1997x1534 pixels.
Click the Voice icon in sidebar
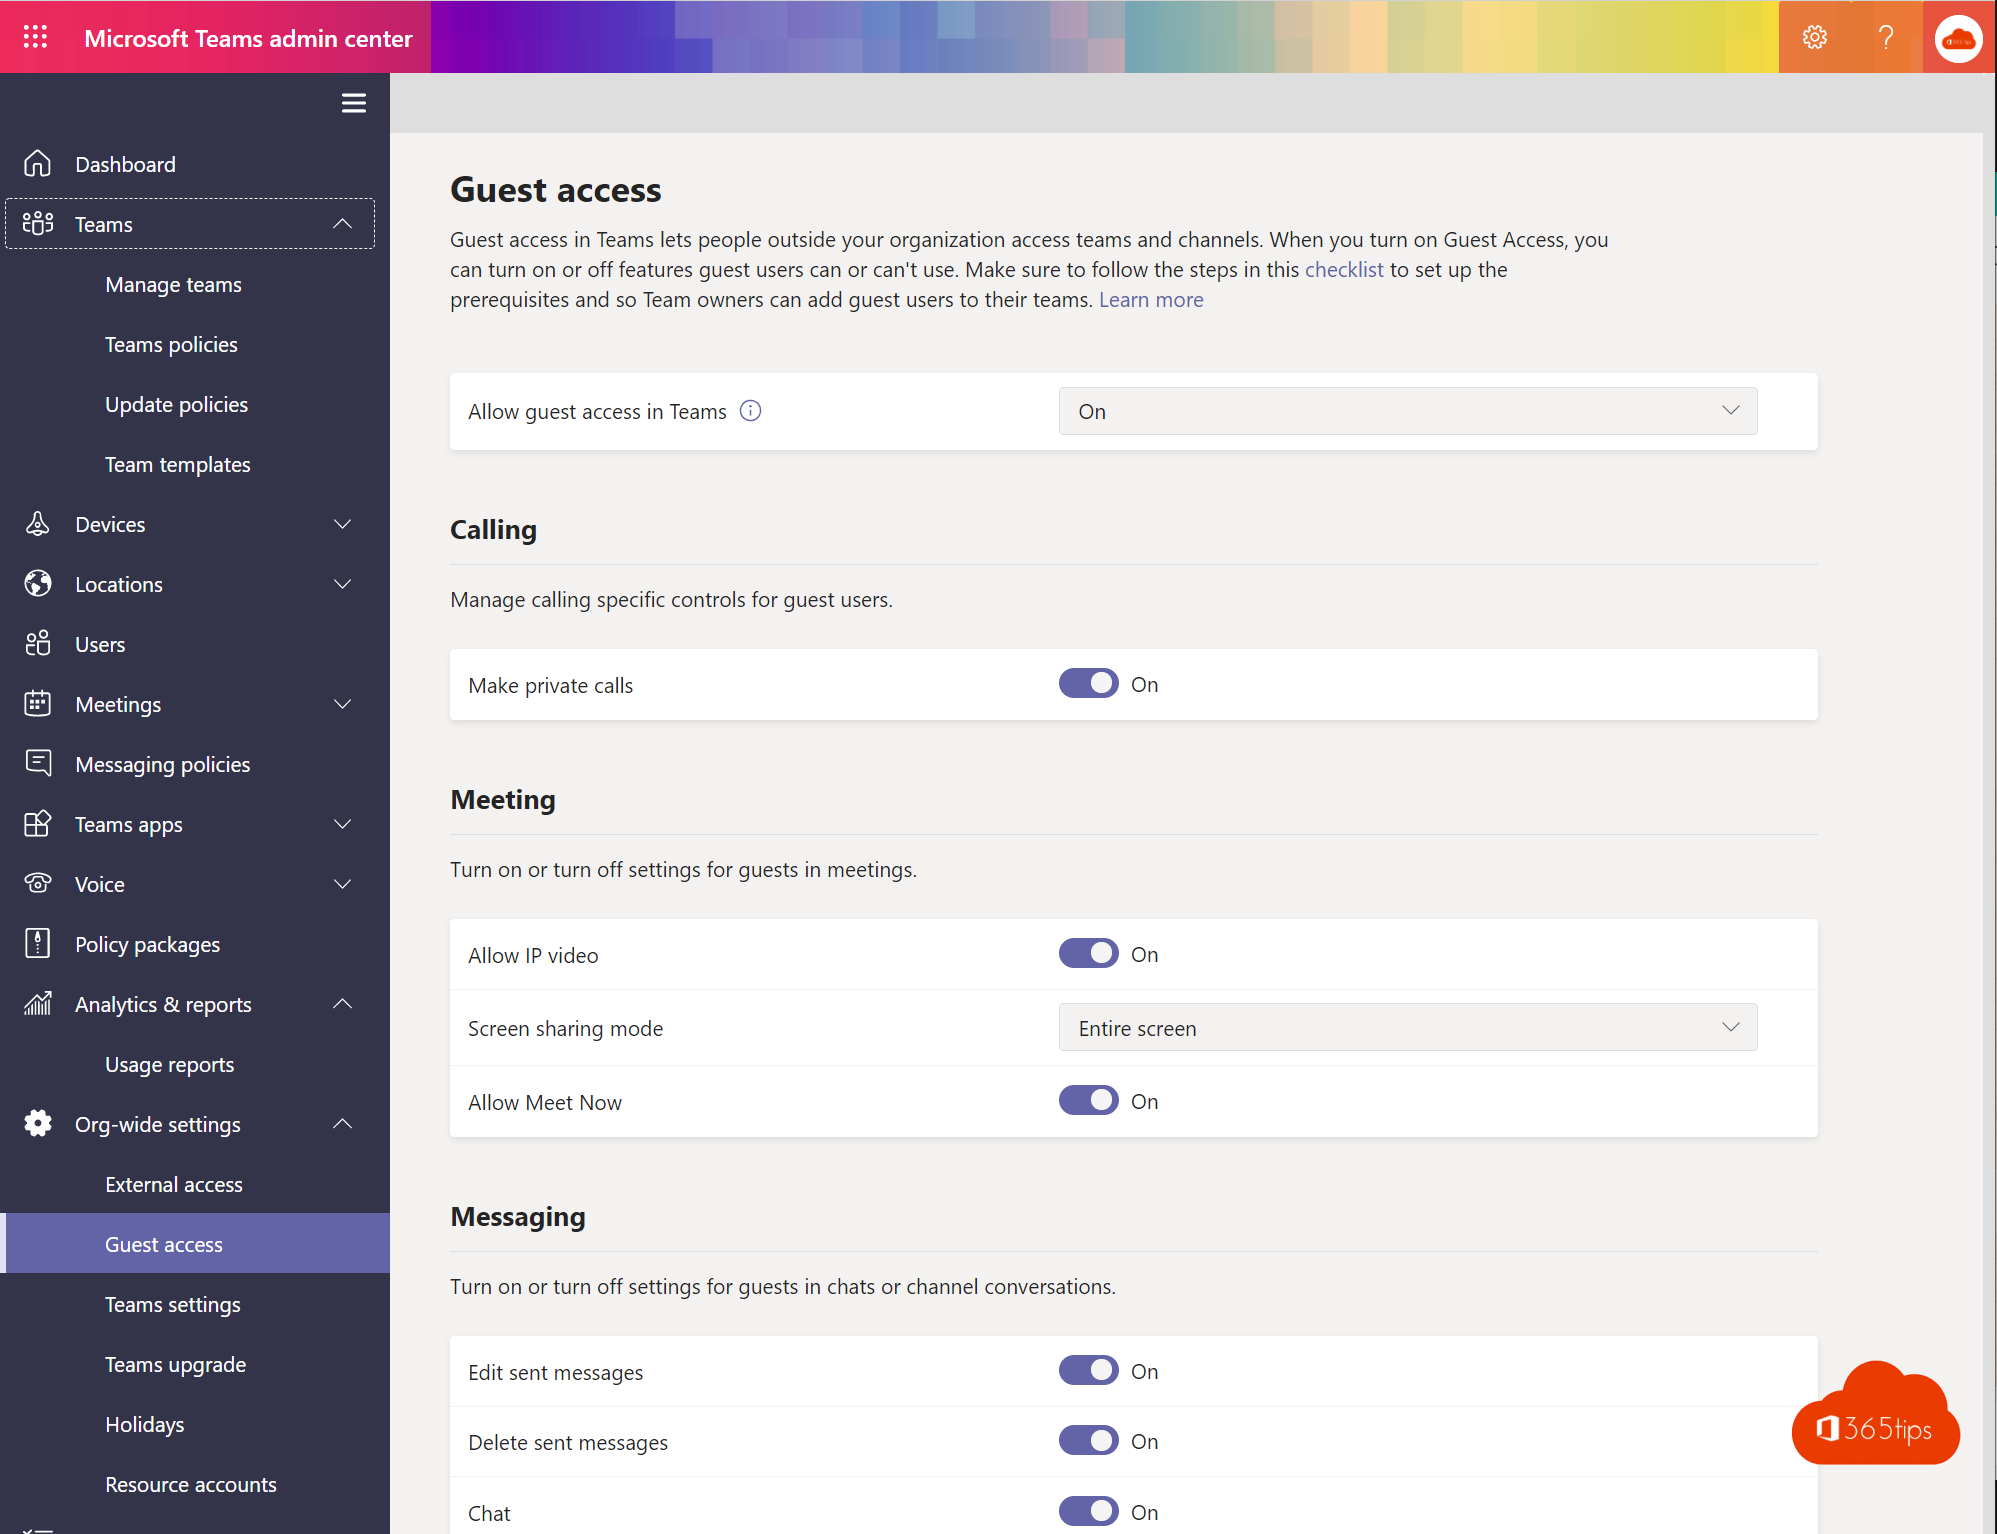pyautogui.click(x=35, y=883)
